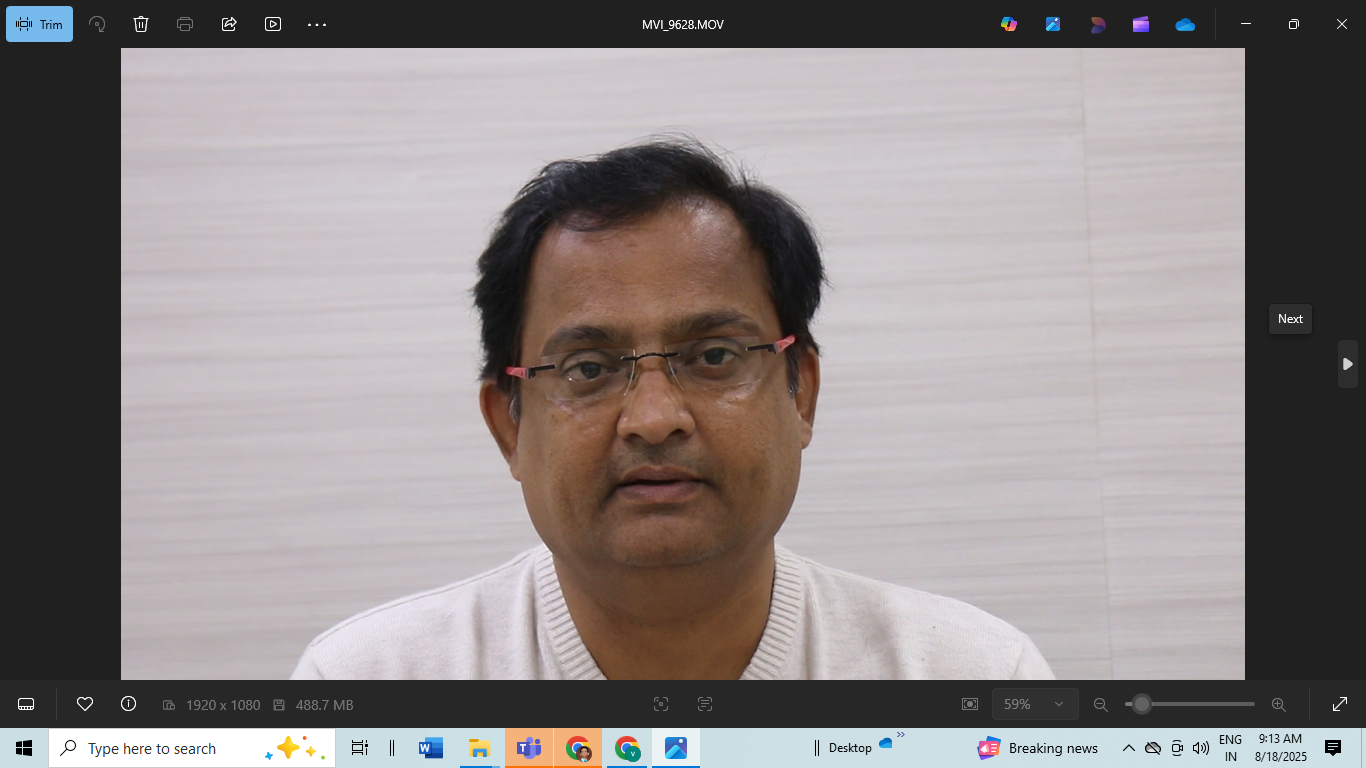Toggle the file info pane
Viewport: 1366px width, 768px height.
point(128,704)
